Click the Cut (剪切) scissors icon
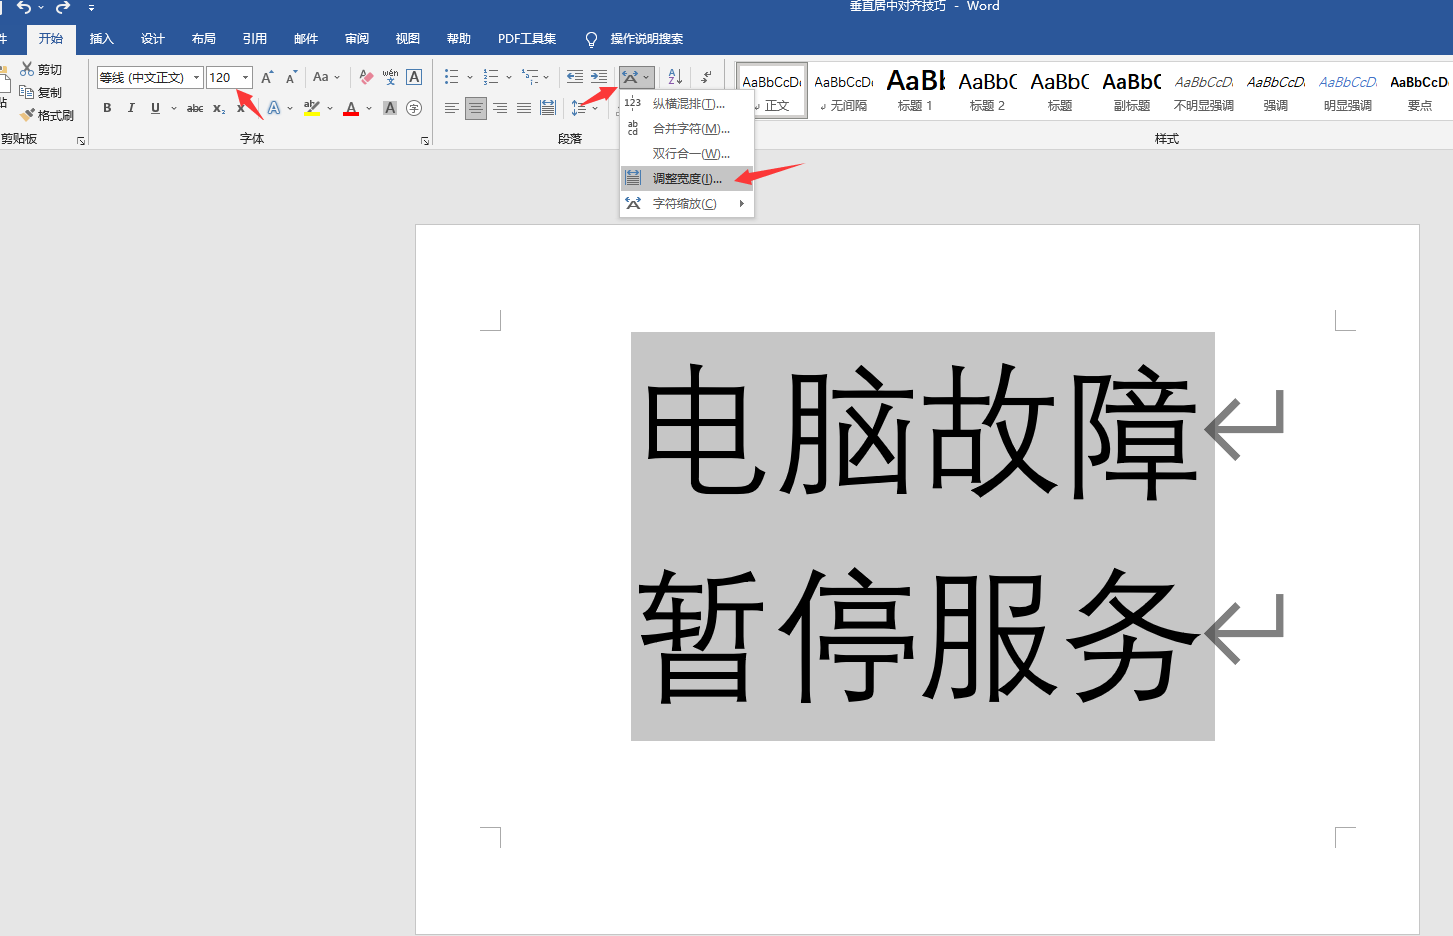The height and width of the screenshot is (936, 1453). click(27, 69)
